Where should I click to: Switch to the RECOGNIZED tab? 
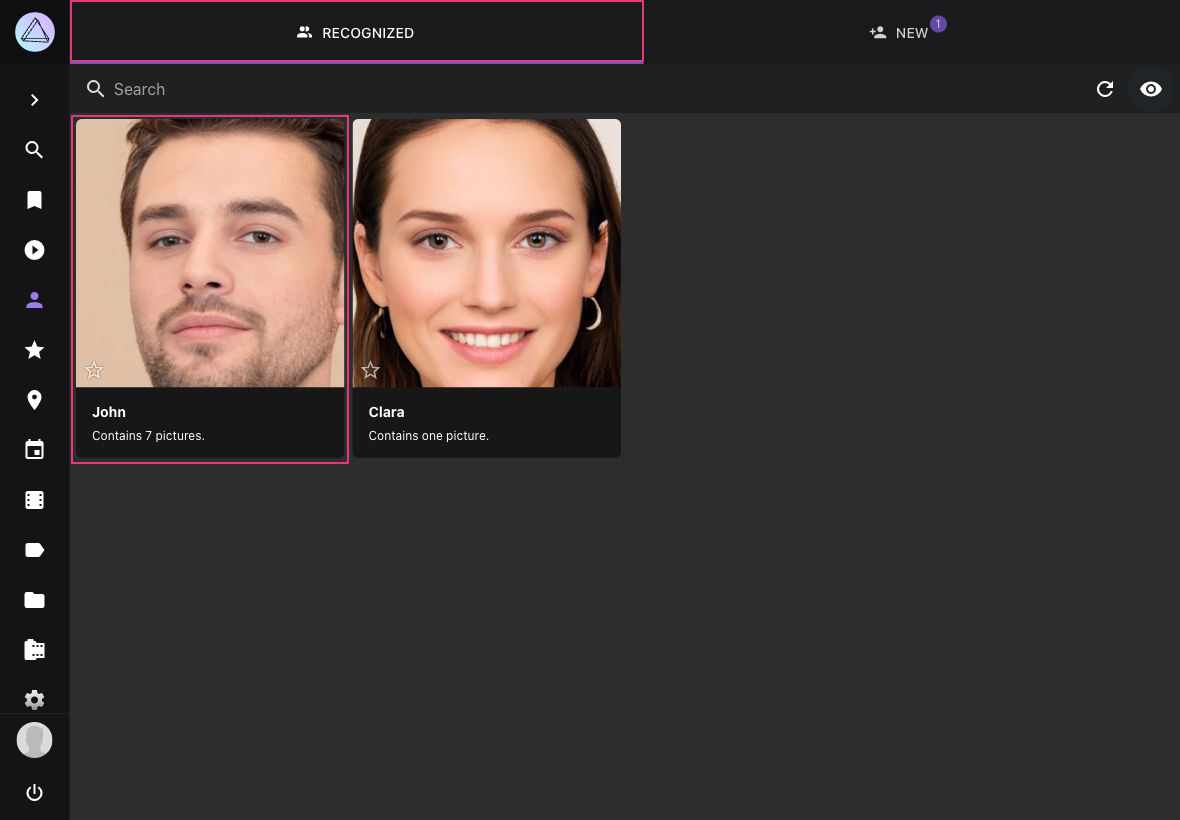[356, 32]
